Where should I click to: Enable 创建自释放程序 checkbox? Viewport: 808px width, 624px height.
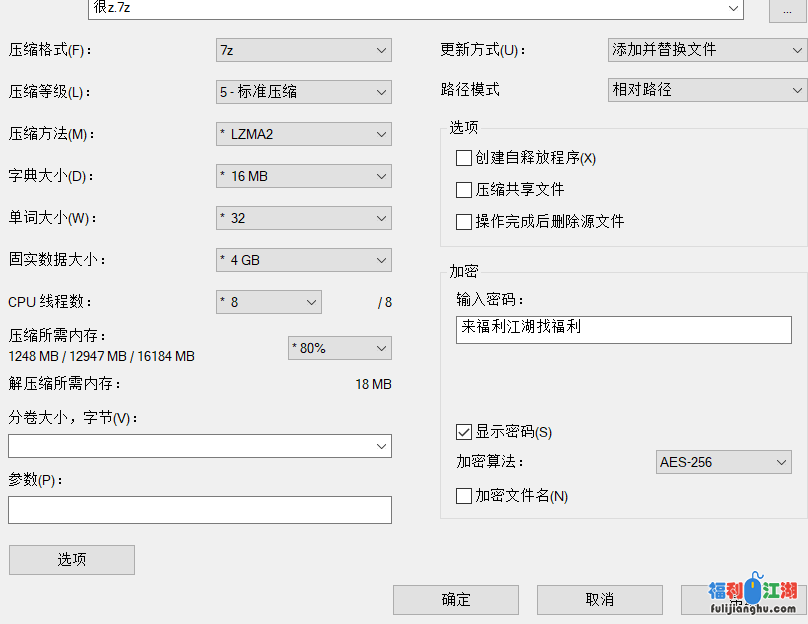pyautogui.click(x=464, y=158)
